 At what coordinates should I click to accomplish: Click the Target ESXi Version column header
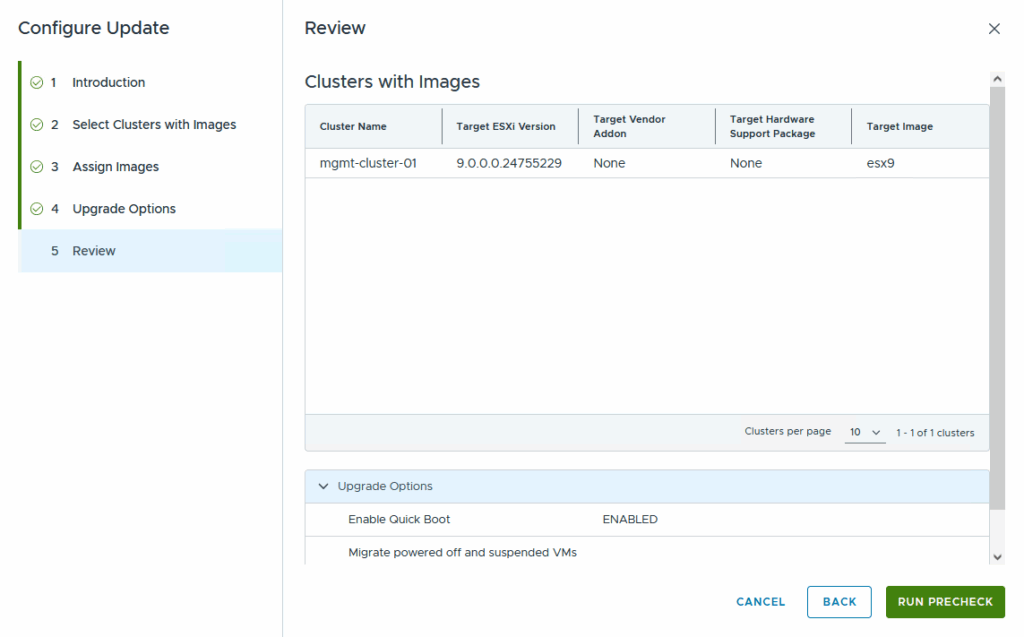click(505, 127)
